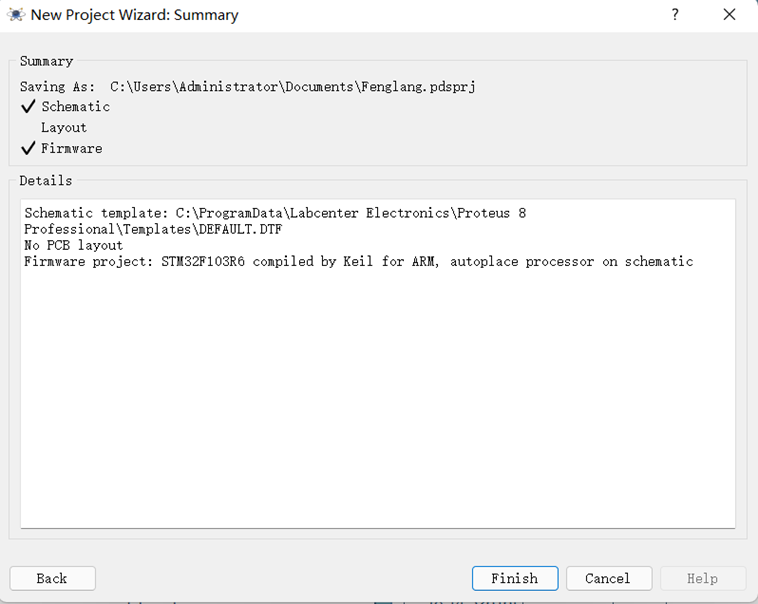This screenshot has height=604, width=758.
Task: Click the Layout item in Summary
Action: tap(64, 128)
